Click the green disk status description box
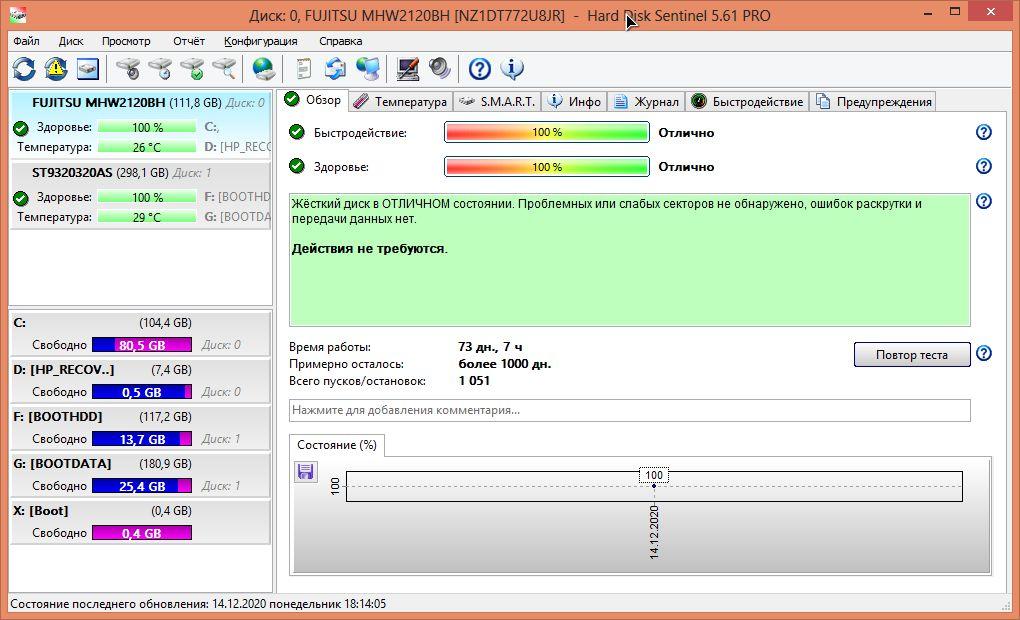 click(630, 260)
